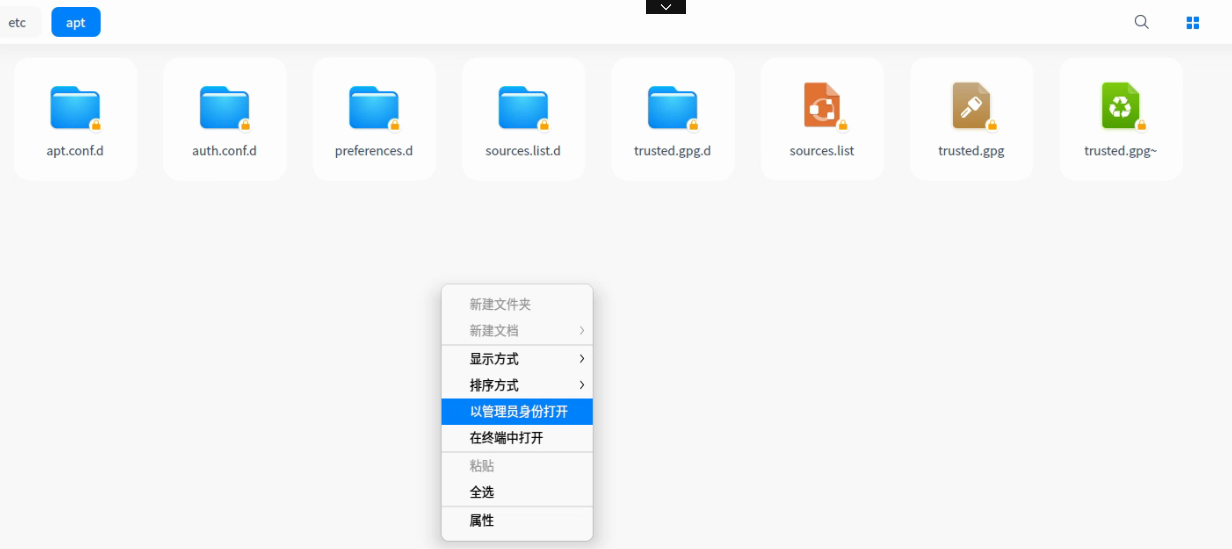Expand the 排序方式 submenu

click(x=517, y=385)
